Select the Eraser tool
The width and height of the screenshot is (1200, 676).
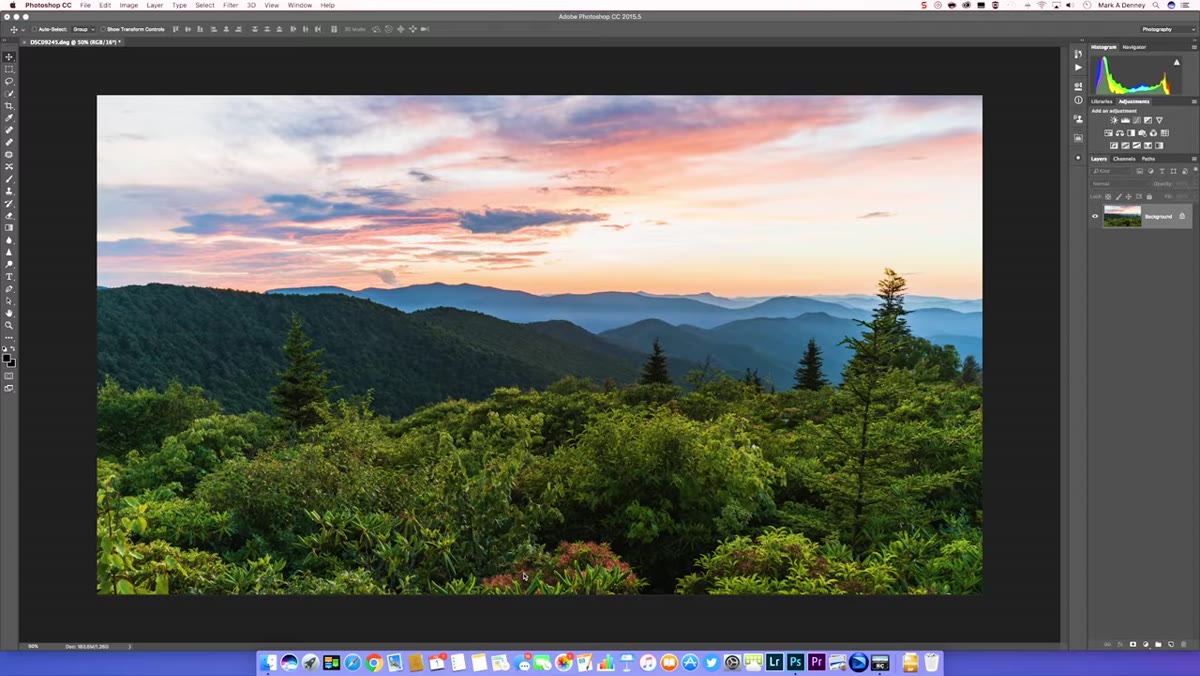[8, 215]
